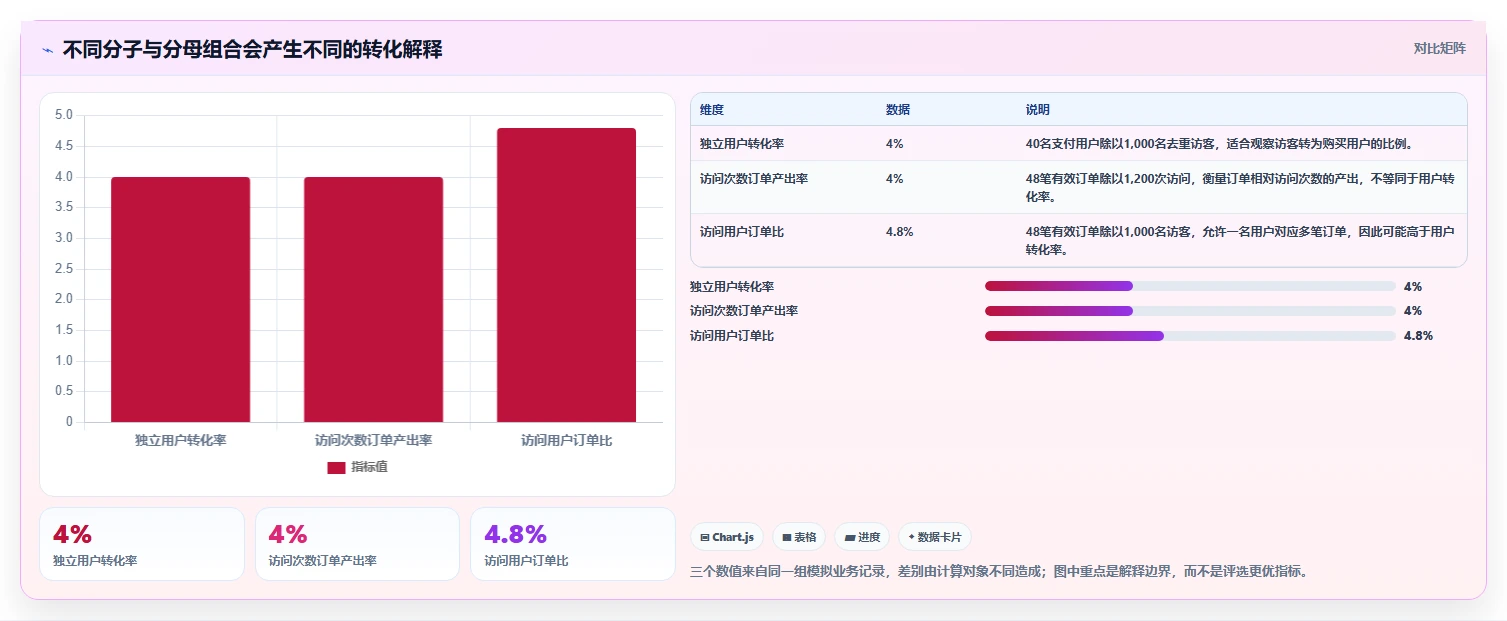Select the 表格 tag chip
1507x621 pixels.
coord(799,537)
